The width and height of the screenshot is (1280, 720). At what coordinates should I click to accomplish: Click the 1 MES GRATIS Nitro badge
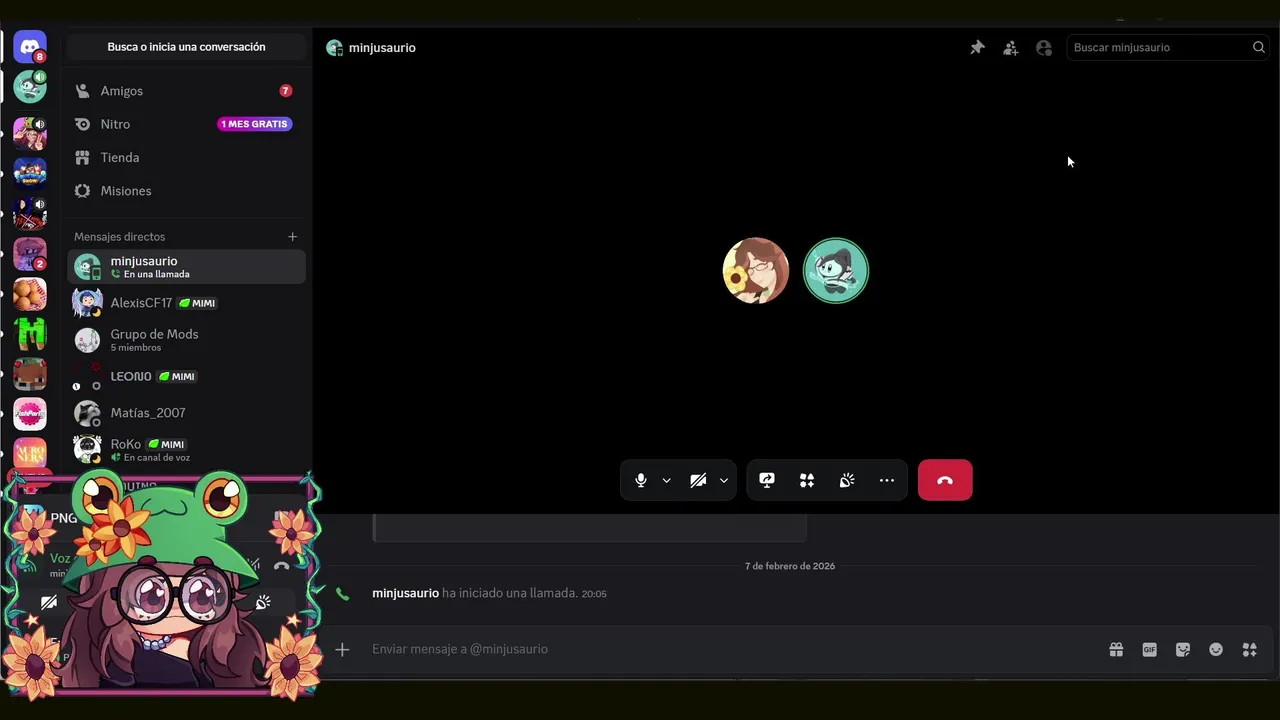click(255, 124)
